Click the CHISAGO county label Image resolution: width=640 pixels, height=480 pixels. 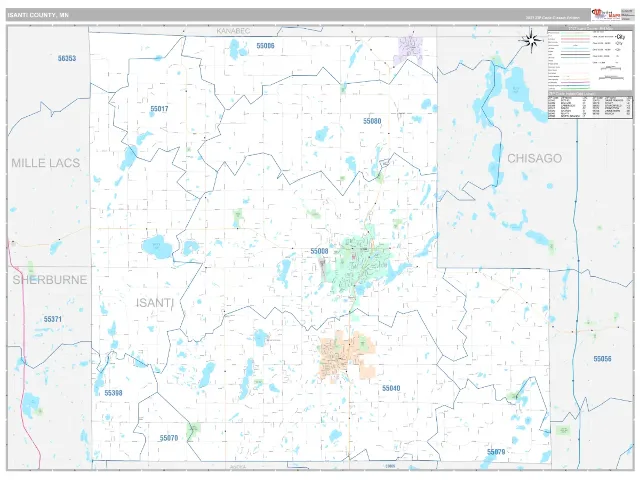pos(534,158)
